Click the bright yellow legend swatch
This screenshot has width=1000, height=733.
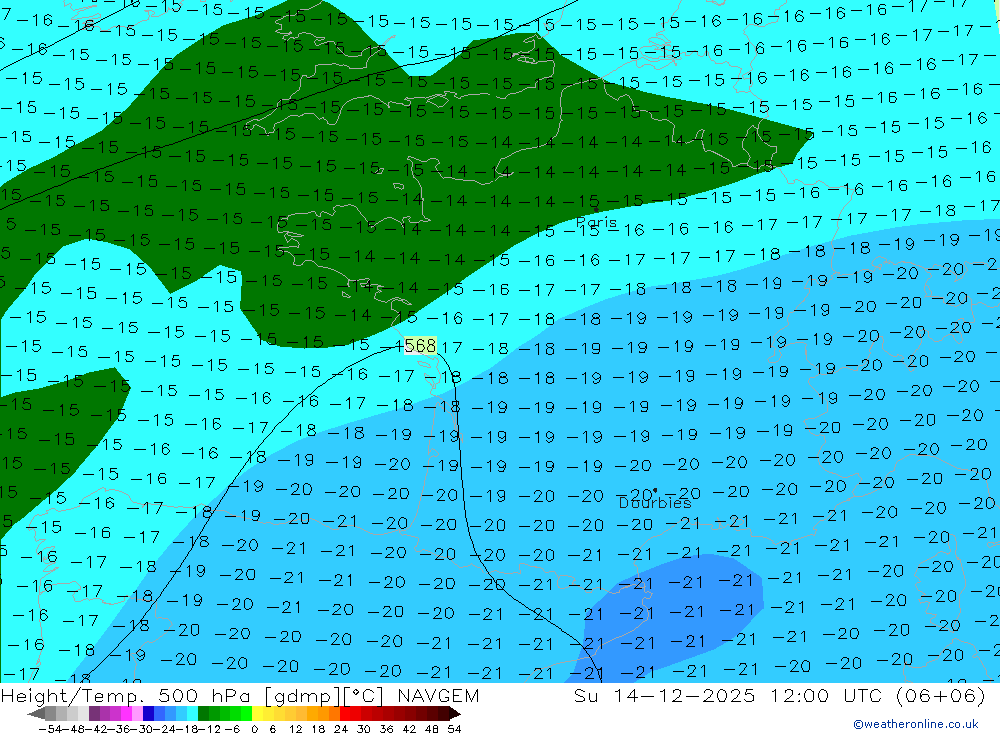point(257,714)
